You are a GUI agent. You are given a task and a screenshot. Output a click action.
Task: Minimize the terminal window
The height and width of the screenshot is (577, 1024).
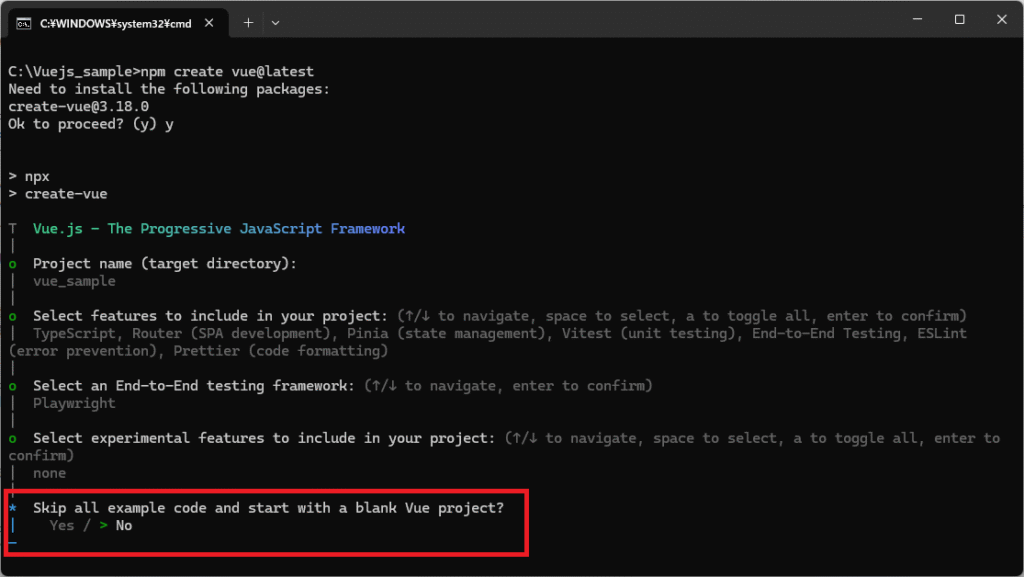pyautogui.click(x=913, y=20)
